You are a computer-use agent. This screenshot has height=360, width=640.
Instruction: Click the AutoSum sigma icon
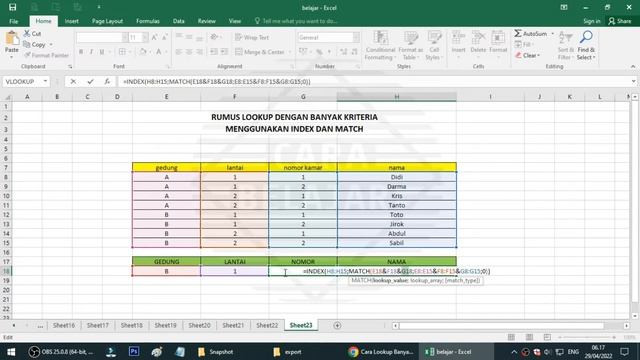518,33
